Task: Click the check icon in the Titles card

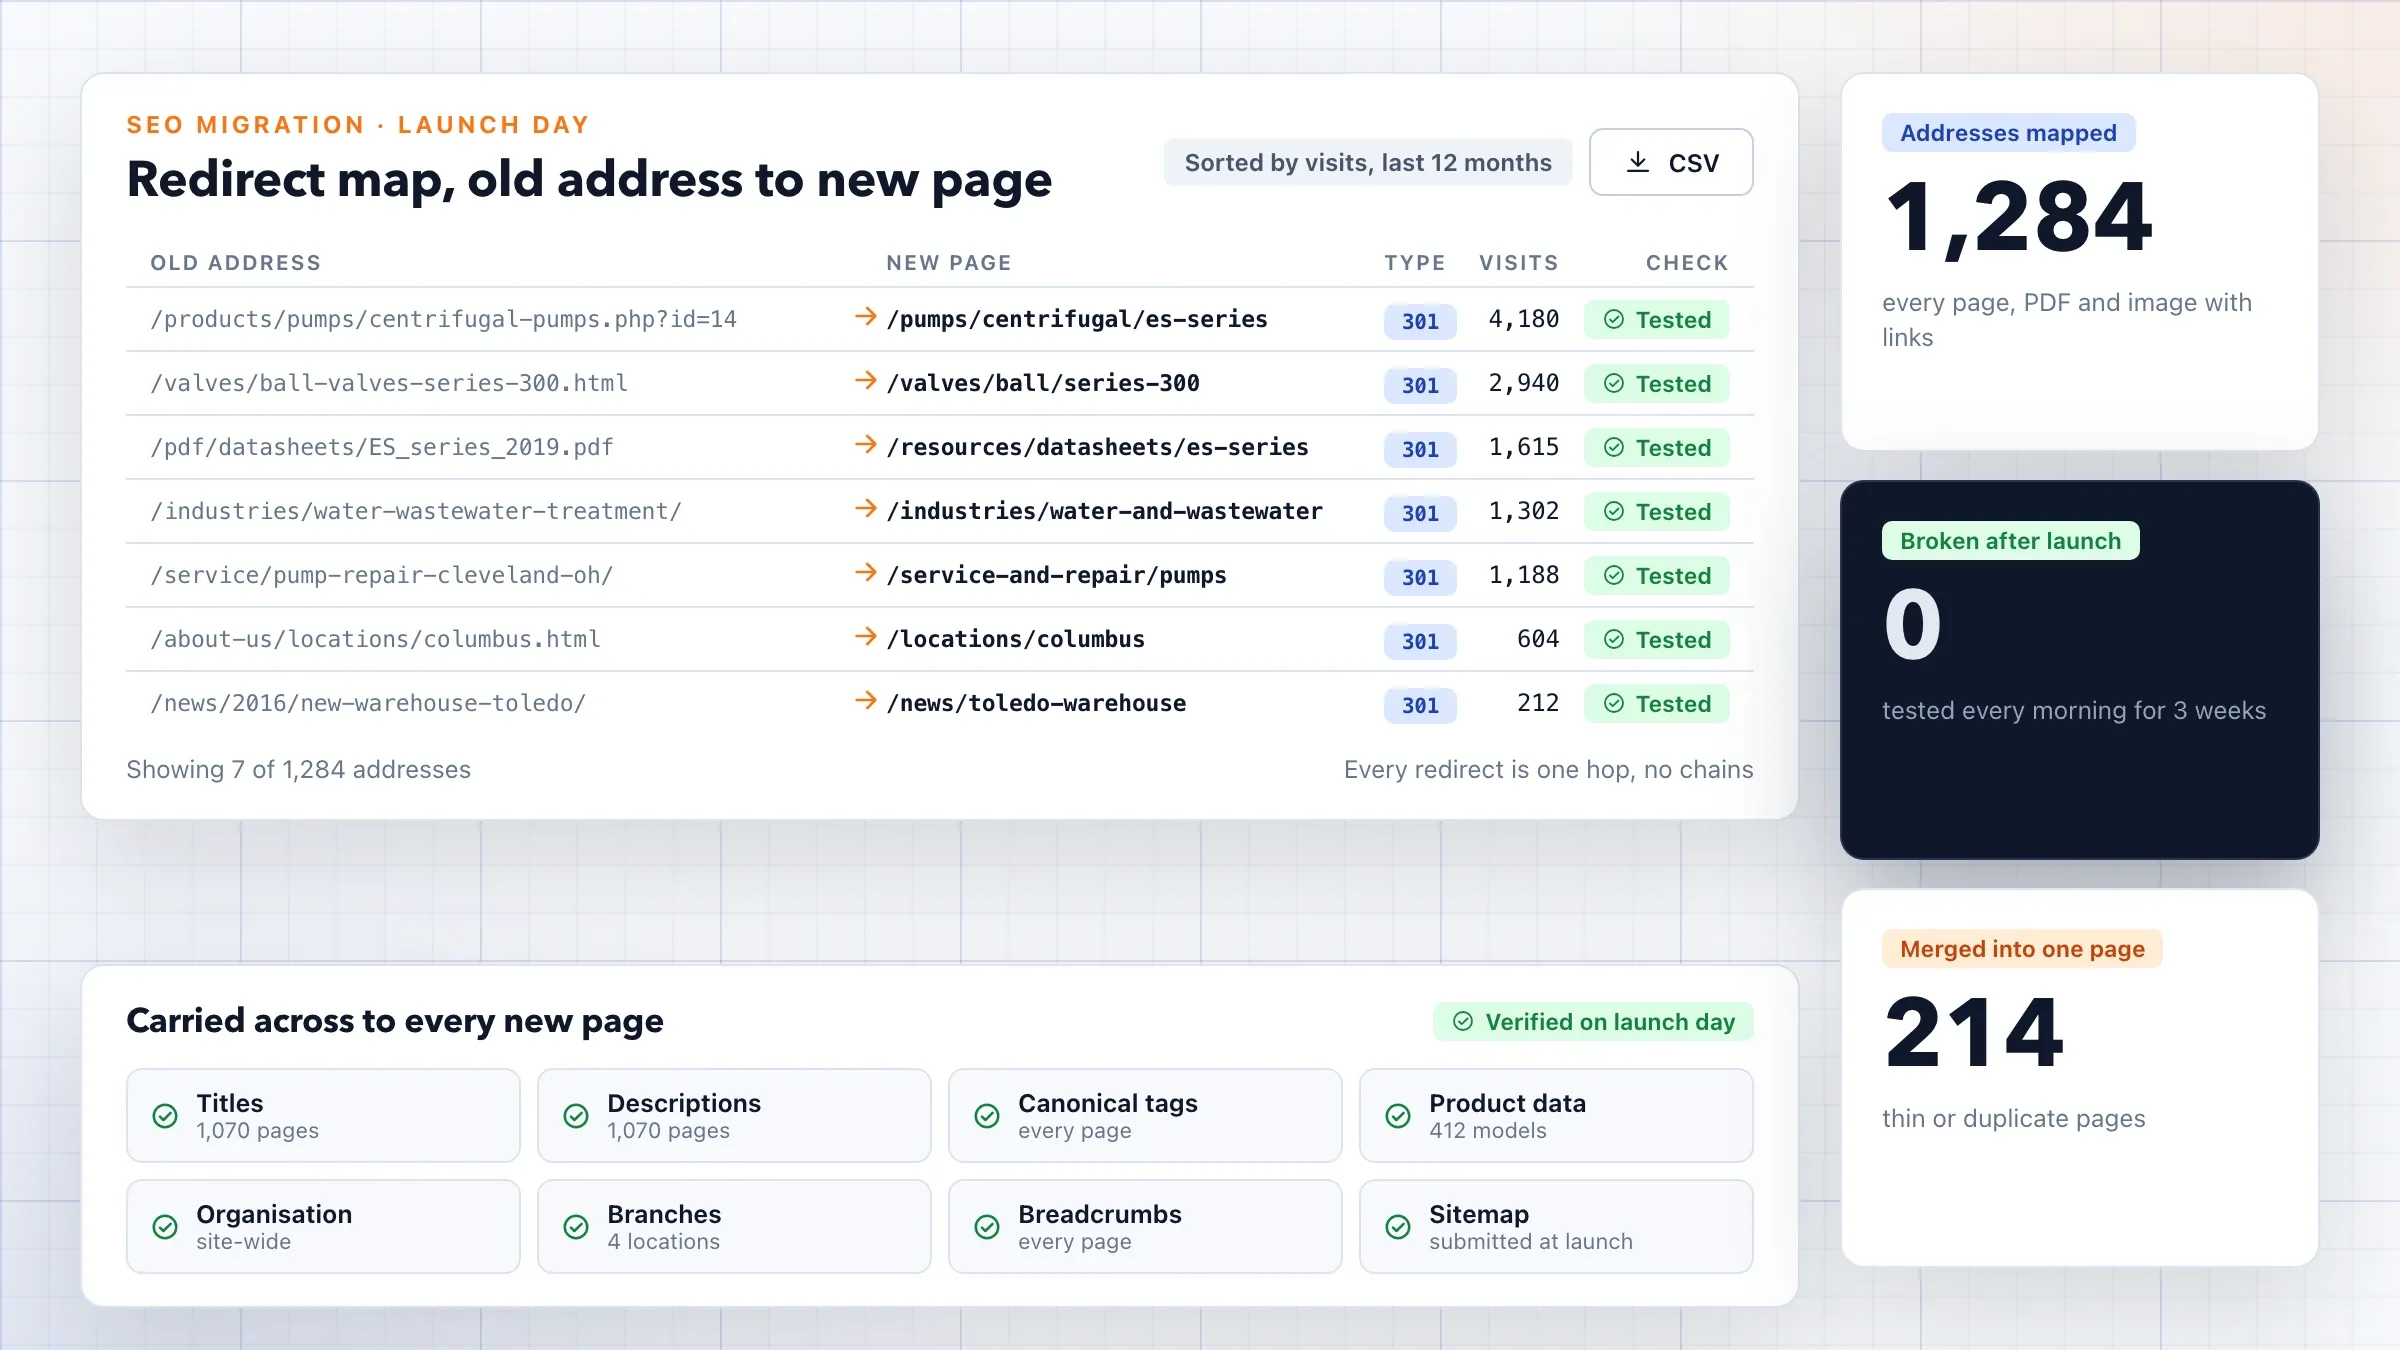Action: click(165, 1116)
